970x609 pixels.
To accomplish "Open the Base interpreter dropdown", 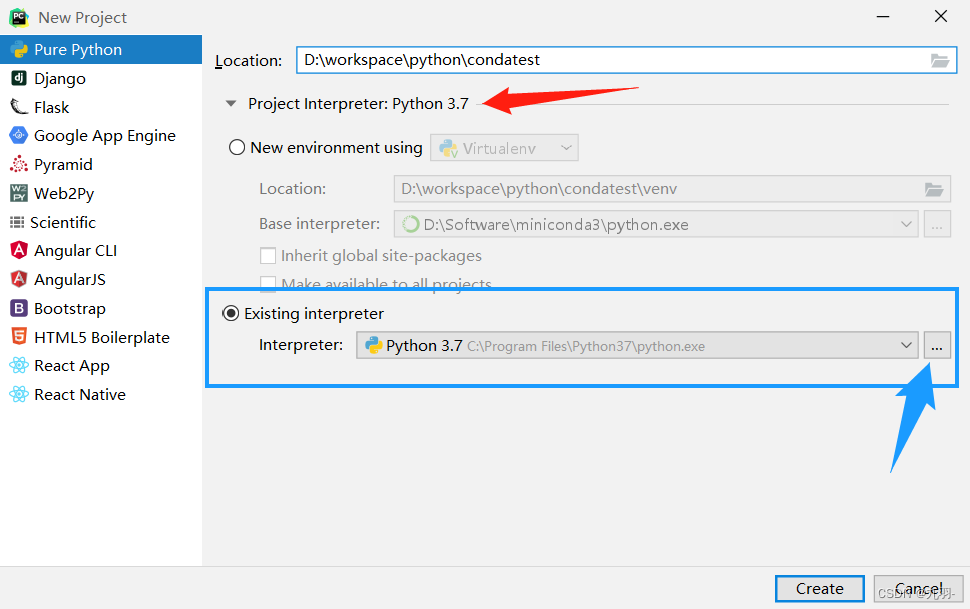I will [657, 224].
